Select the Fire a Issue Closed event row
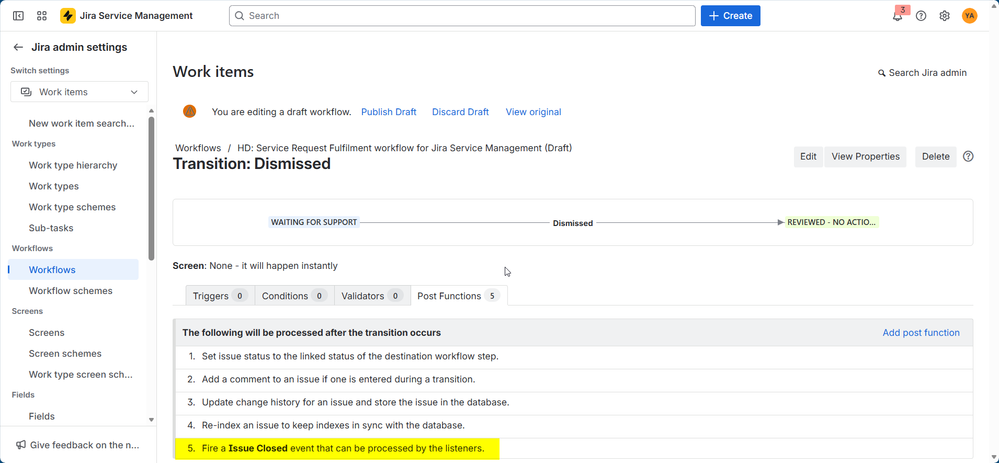This screenshot has width=999, height=463. point(574,448)
